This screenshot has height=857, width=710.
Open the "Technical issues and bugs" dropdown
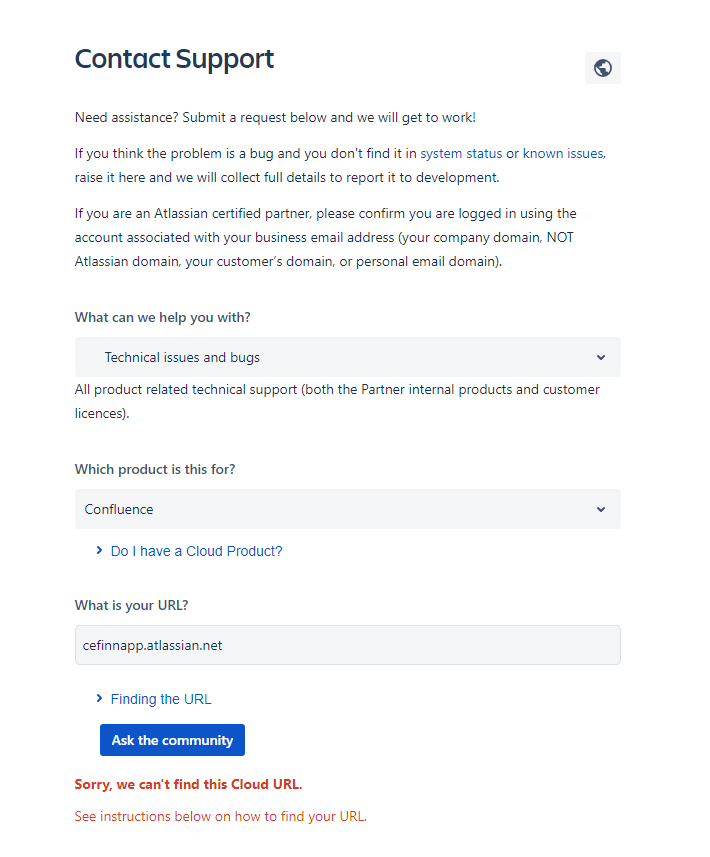pos(347,357)
